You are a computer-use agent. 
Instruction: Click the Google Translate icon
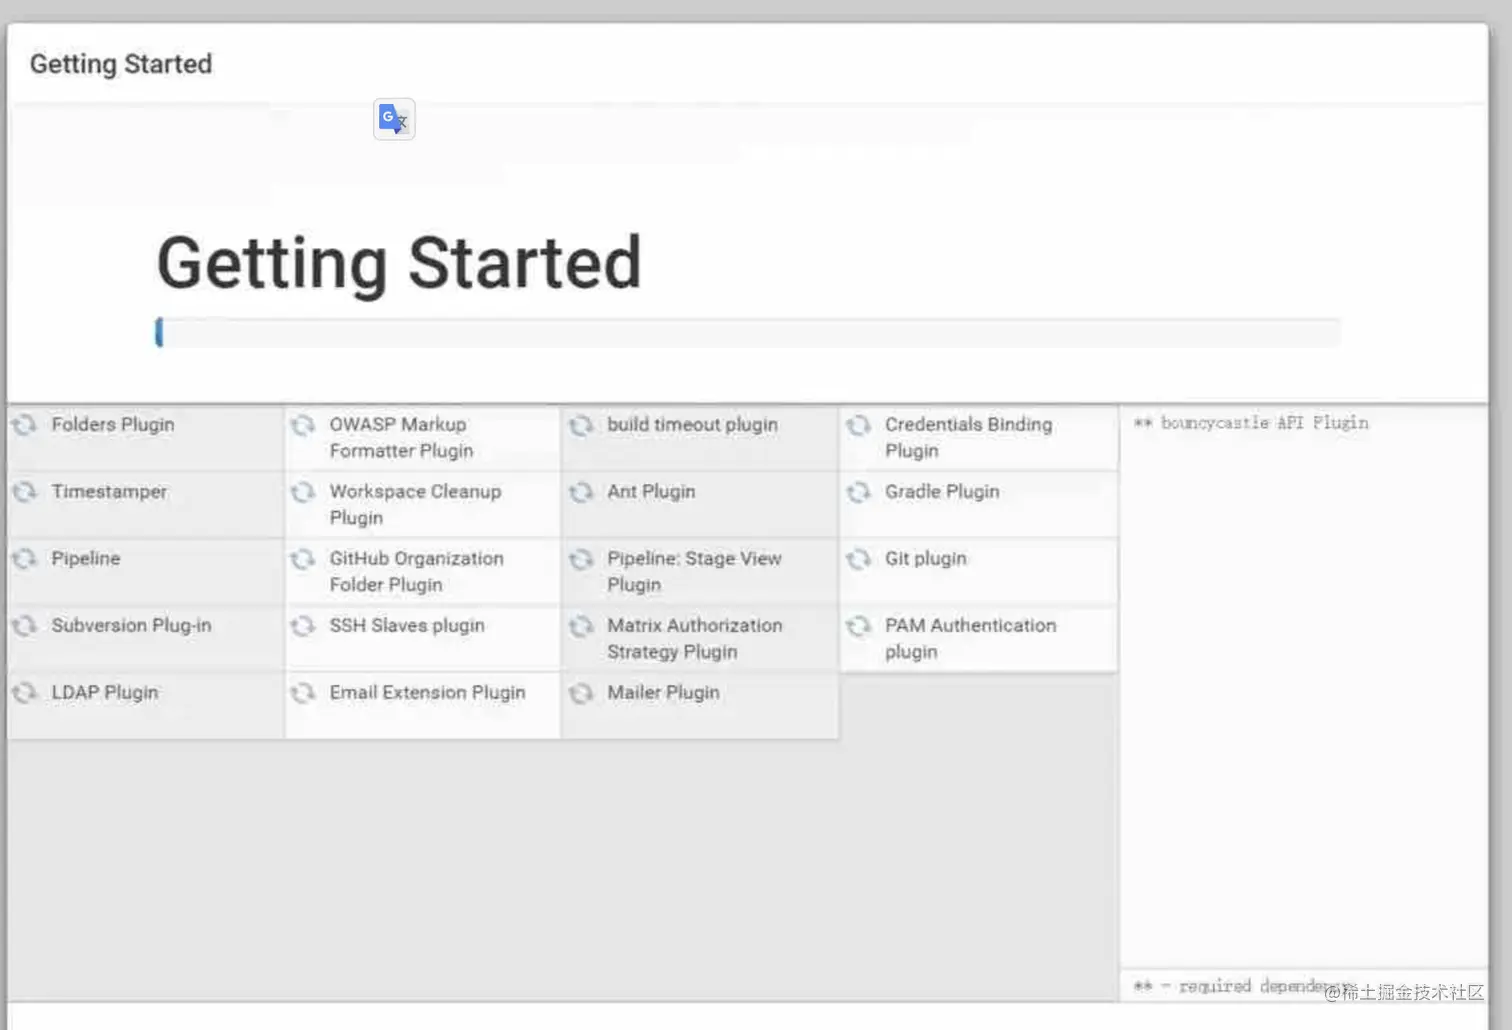coord(394,119)
